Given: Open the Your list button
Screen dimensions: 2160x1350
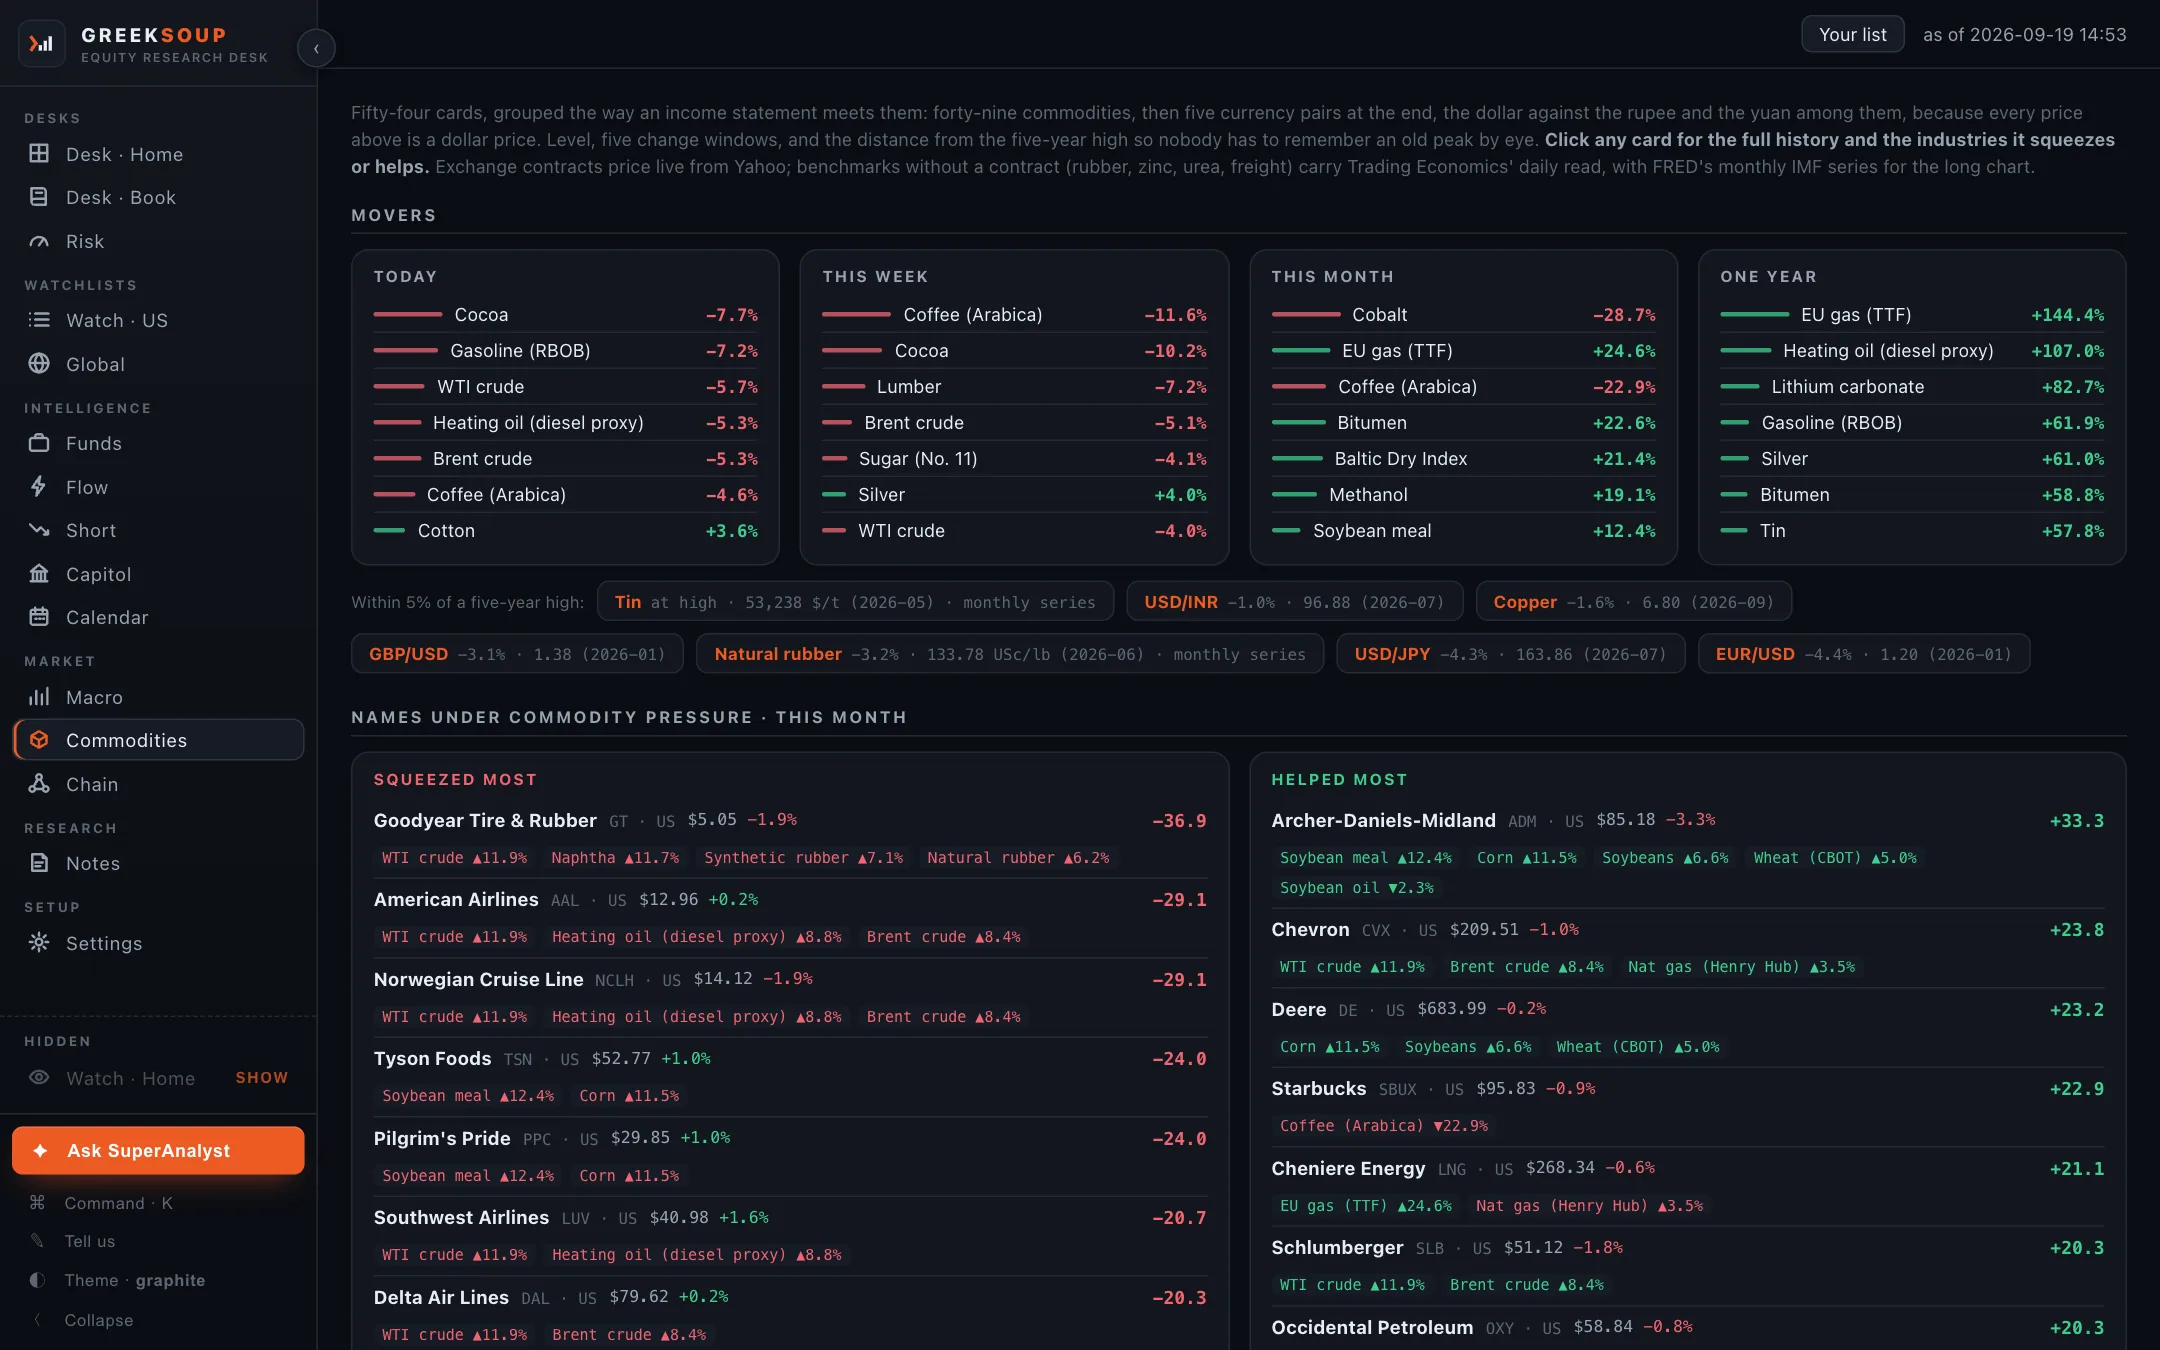Looking at the screenshot, I should [1852, 35].
